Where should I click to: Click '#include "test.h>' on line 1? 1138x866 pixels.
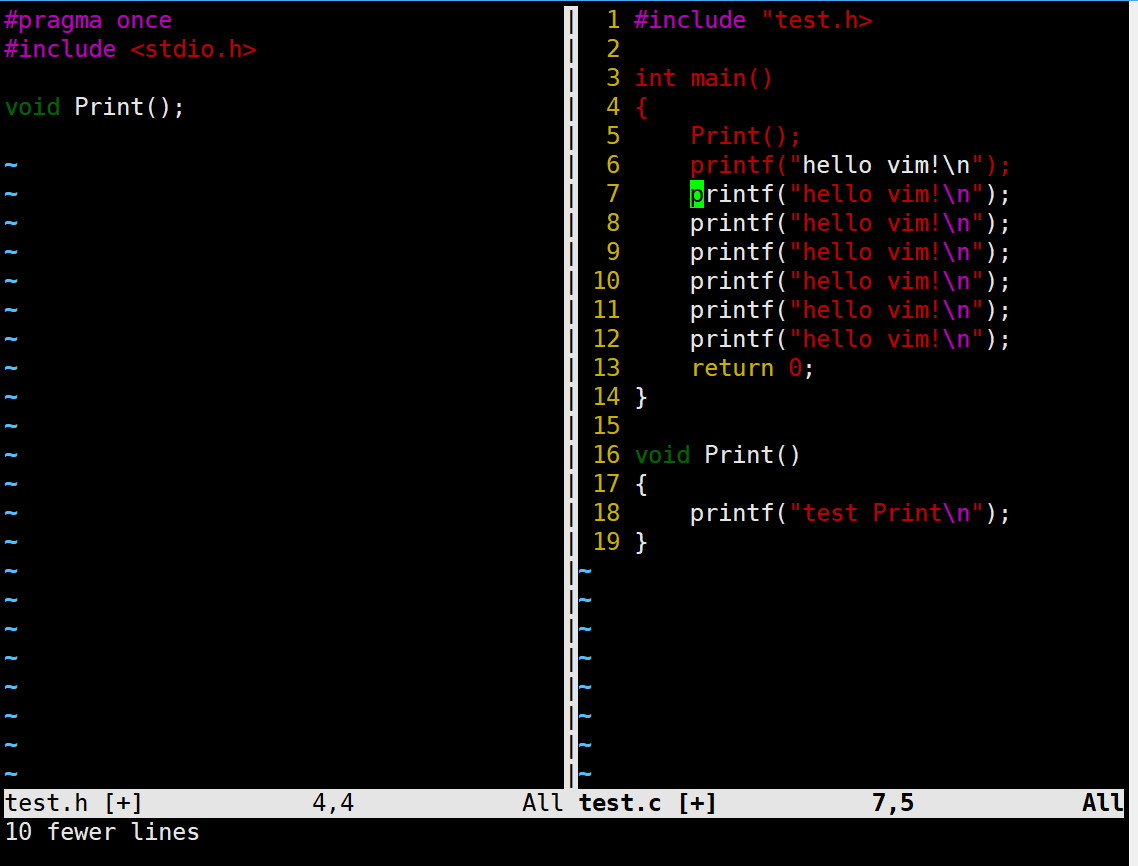[x=753, y=20]
